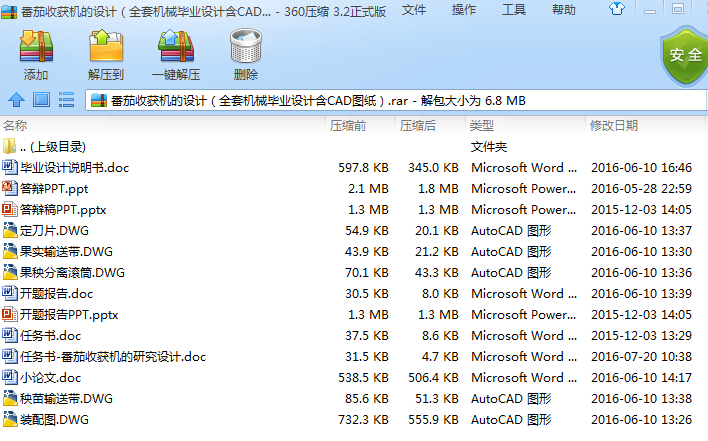Viewport: 708px width, 441px height.
Task: Click the 597.8 KB size cell
Action: [x=363, y=167]
